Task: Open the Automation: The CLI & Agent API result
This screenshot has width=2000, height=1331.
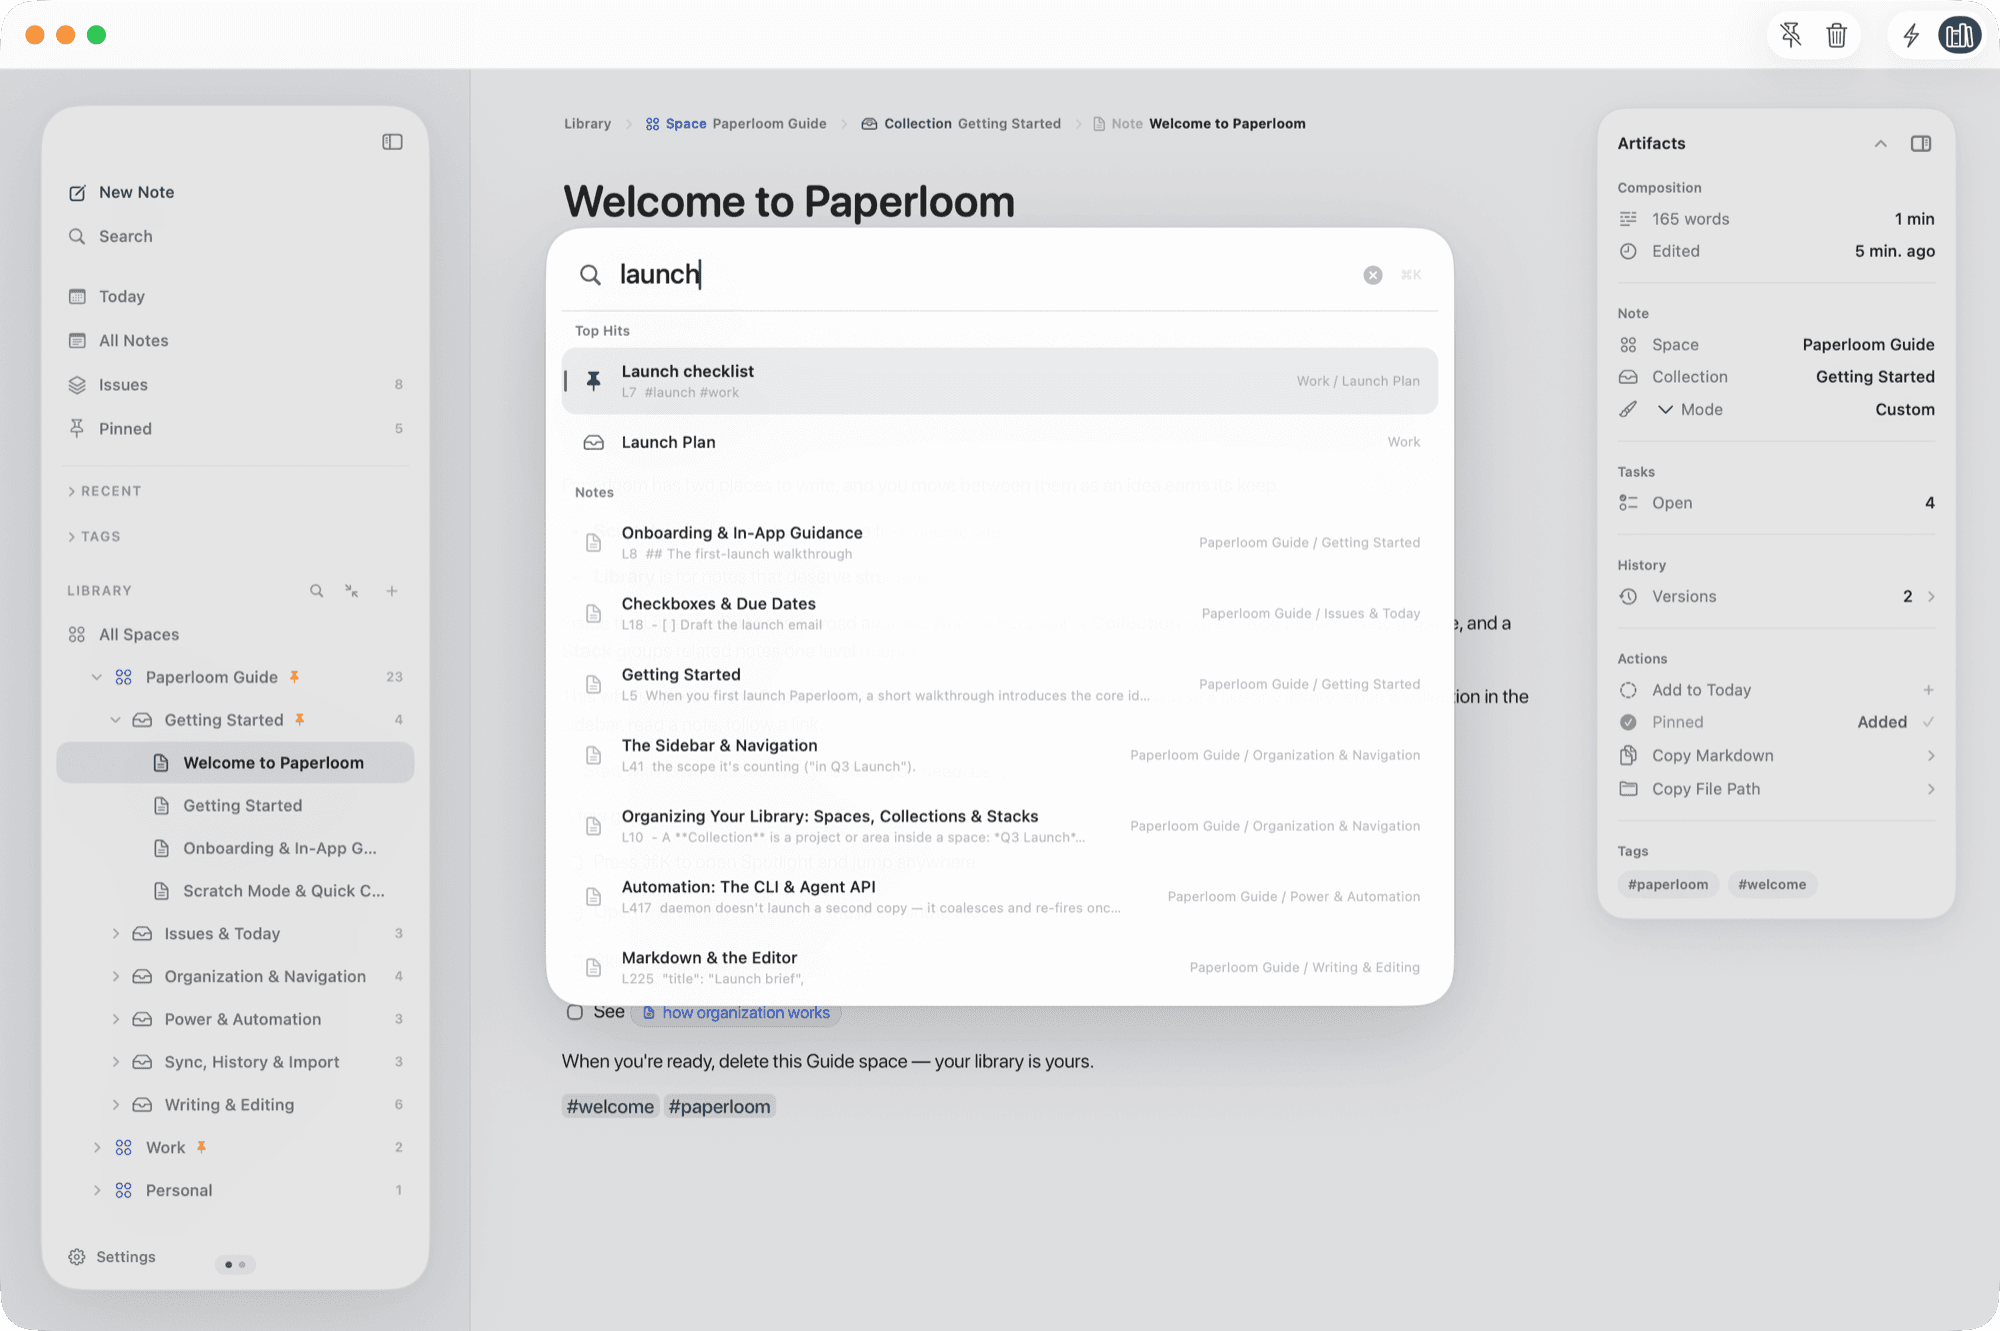Action: point(1000,896)
